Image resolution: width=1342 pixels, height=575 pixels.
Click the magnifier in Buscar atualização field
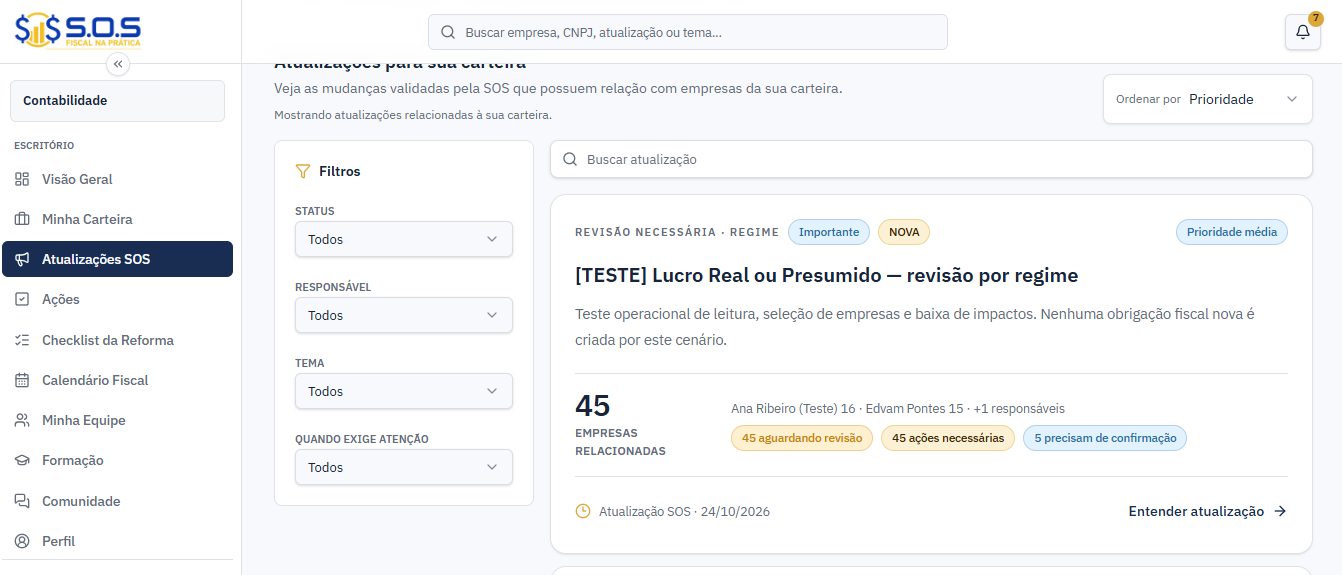pos(570,159)
